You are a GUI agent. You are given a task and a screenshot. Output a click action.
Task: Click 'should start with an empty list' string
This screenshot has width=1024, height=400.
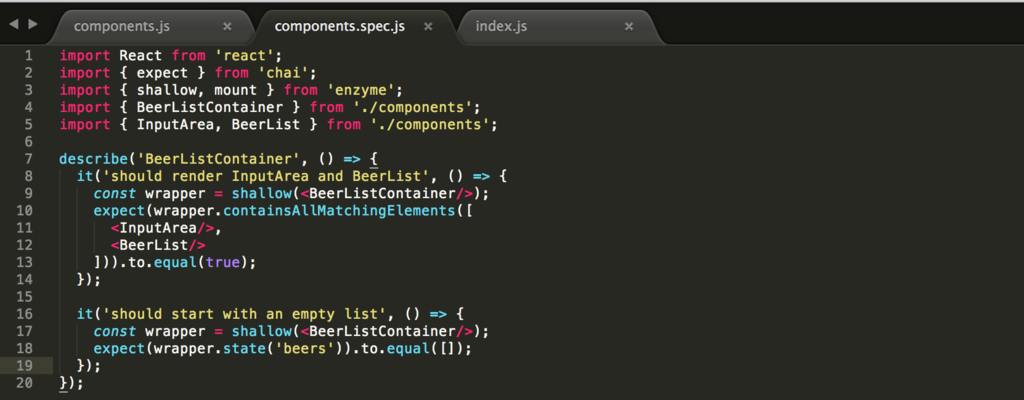pos(245,314)
